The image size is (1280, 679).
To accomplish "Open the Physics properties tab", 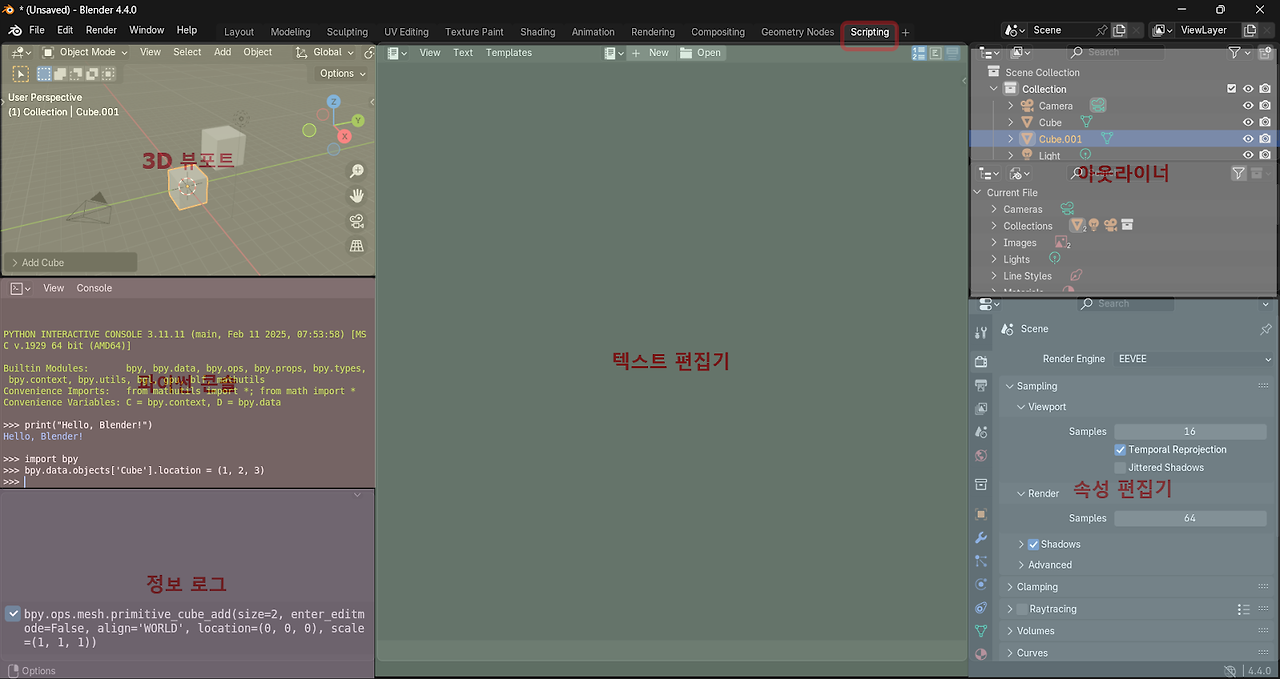I will pos(981,584).
